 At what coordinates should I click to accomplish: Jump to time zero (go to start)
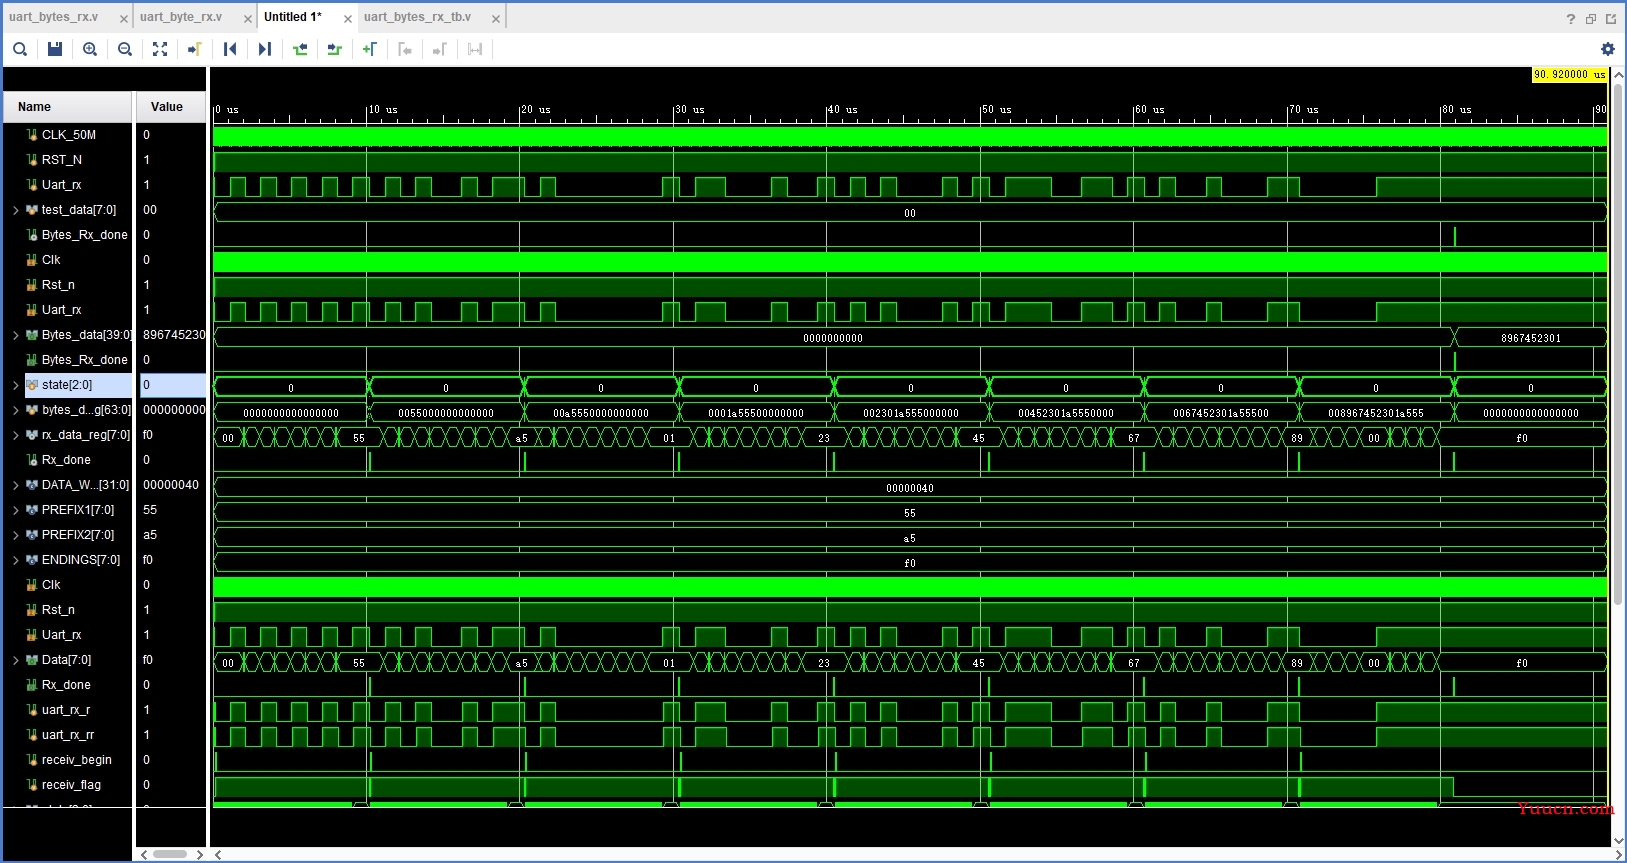click(230, 49)
